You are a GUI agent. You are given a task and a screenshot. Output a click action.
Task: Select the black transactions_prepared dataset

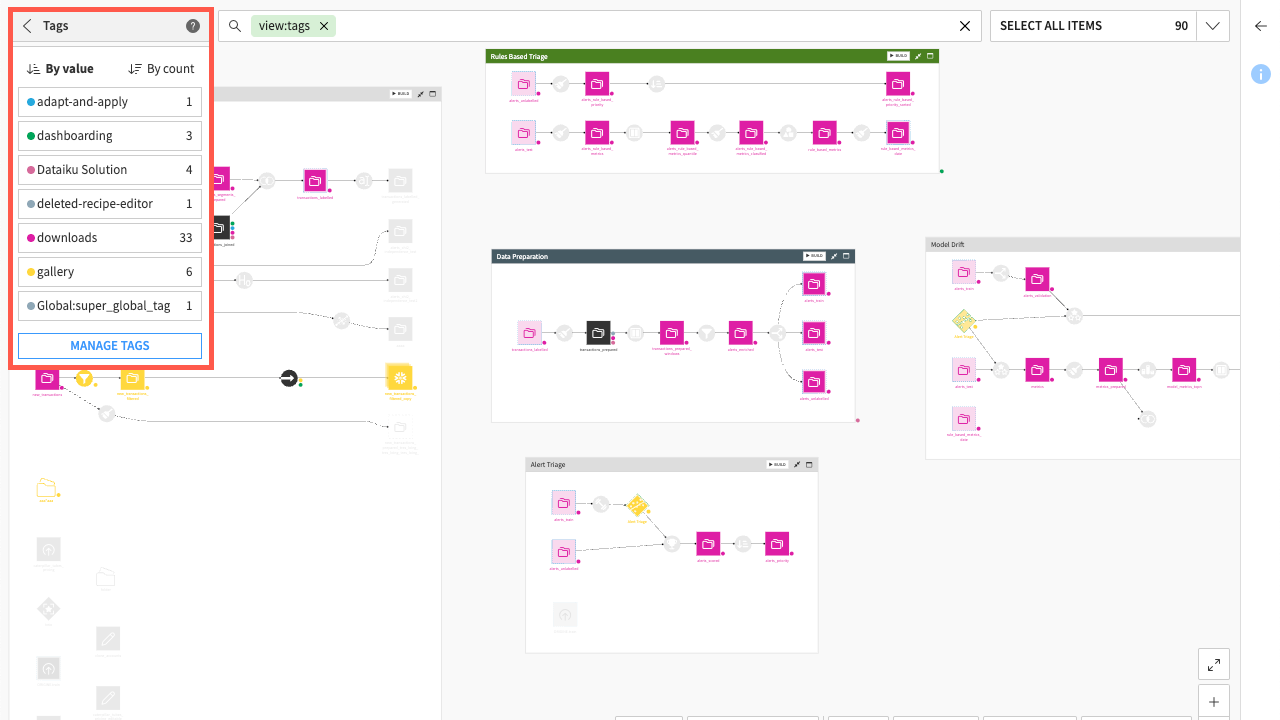598,333
